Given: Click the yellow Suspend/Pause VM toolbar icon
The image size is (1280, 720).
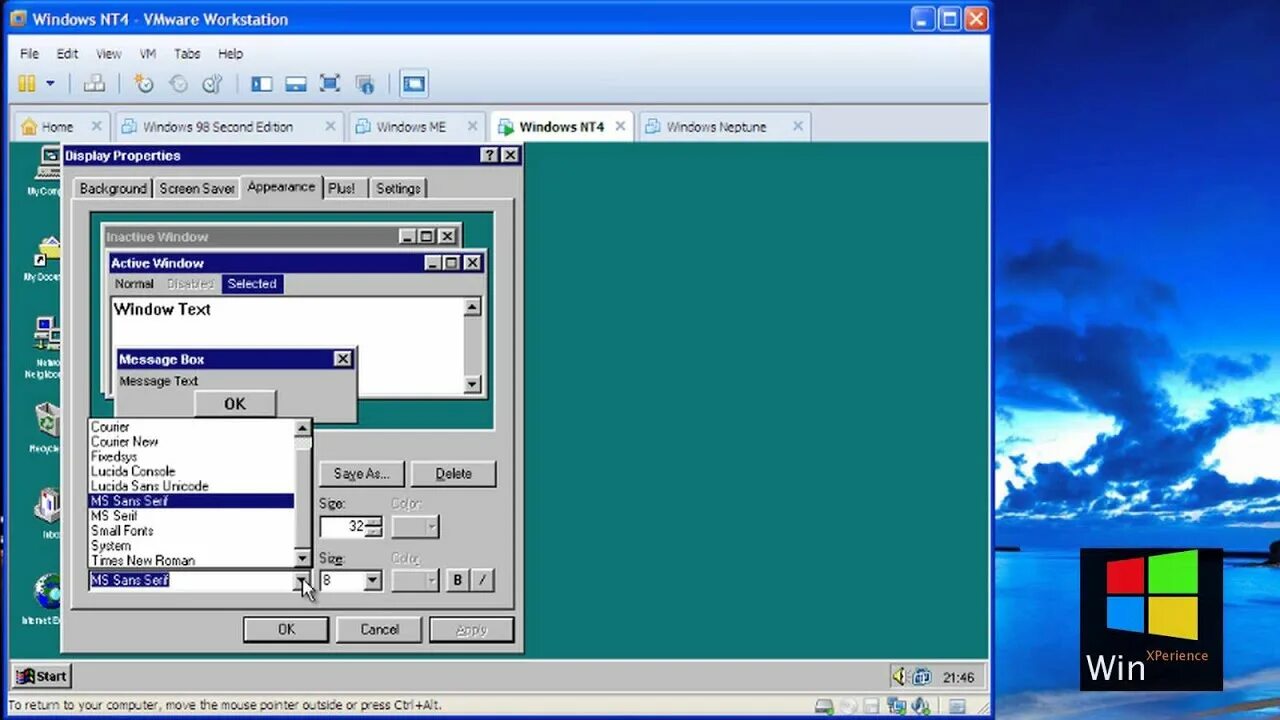Looking at the screenshot, I should 27,84.
